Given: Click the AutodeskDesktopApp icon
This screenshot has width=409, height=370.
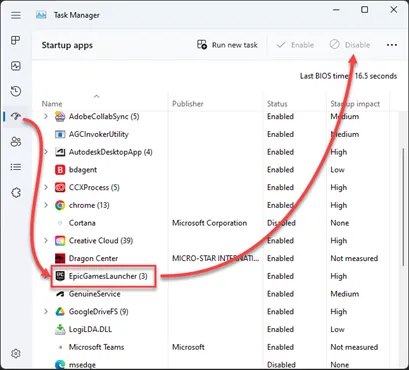Looking at the screenshot, I should click(60, 152).
